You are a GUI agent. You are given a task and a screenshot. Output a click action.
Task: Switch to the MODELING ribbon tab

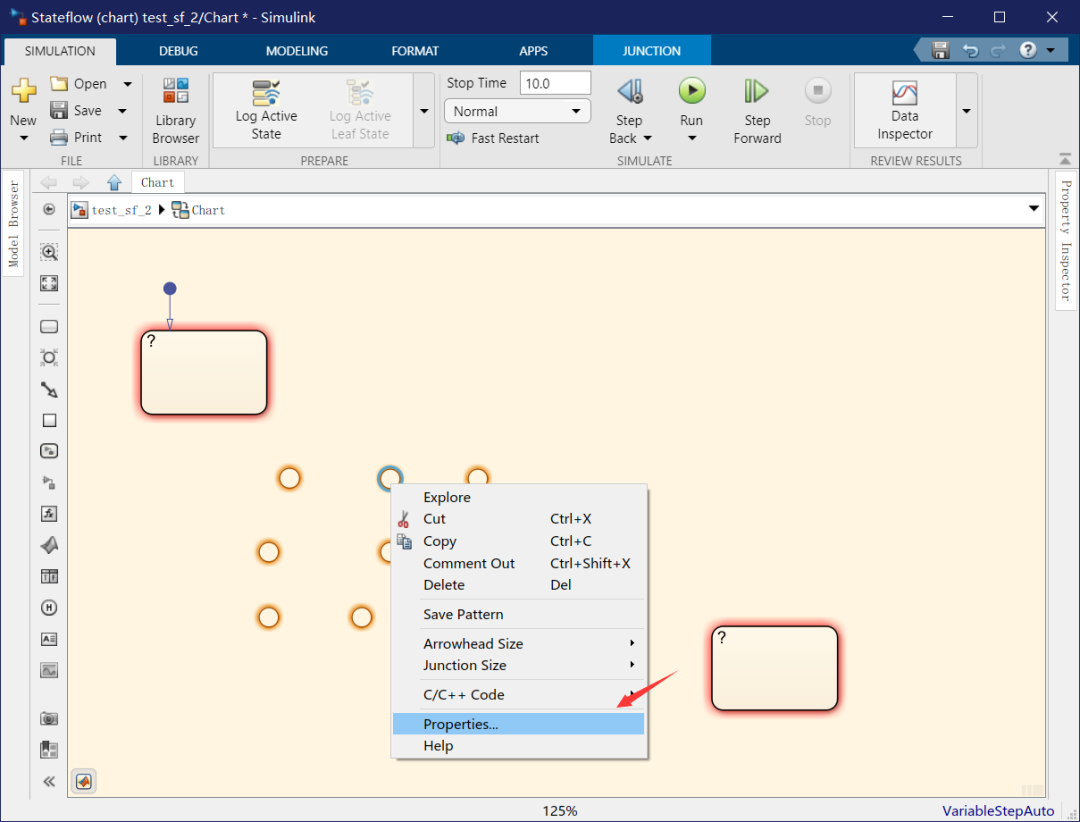297,51
